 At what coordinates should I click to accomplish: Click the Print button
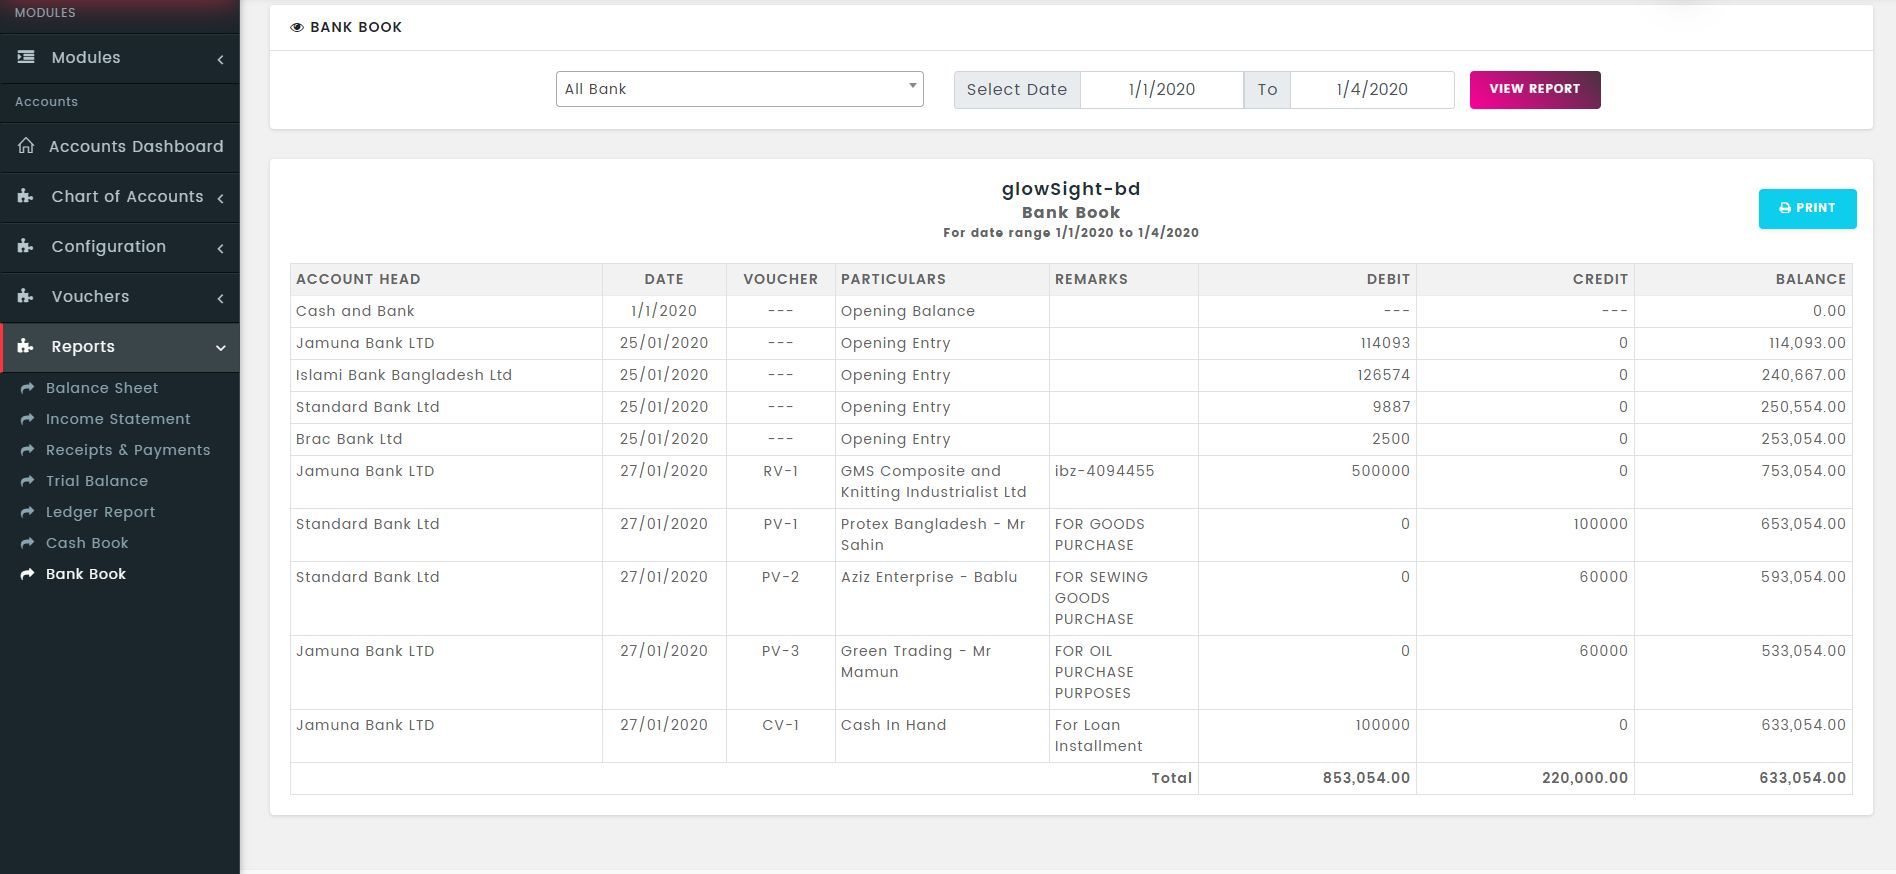(1807, 208)
